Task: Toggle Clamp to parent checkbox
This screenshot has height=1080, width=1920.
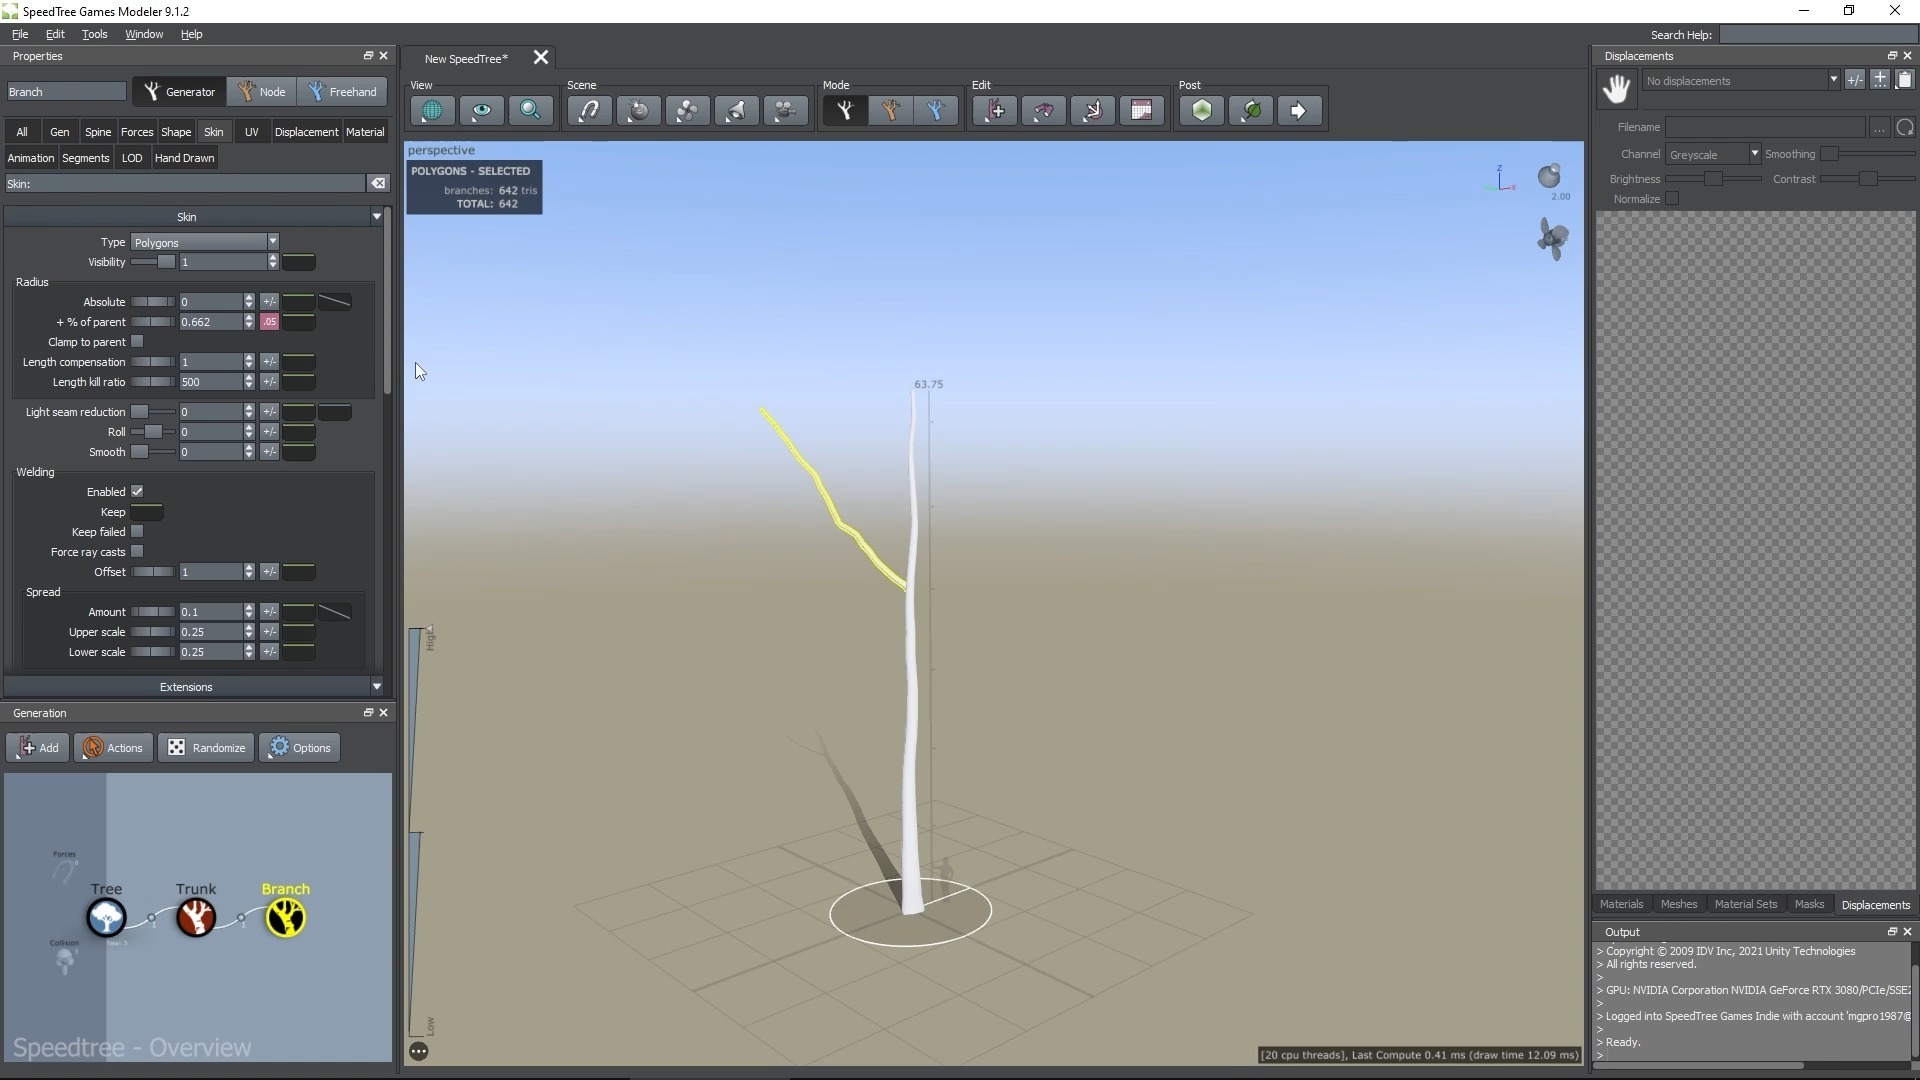Action: pyautogui.click(x=137, y=342)
